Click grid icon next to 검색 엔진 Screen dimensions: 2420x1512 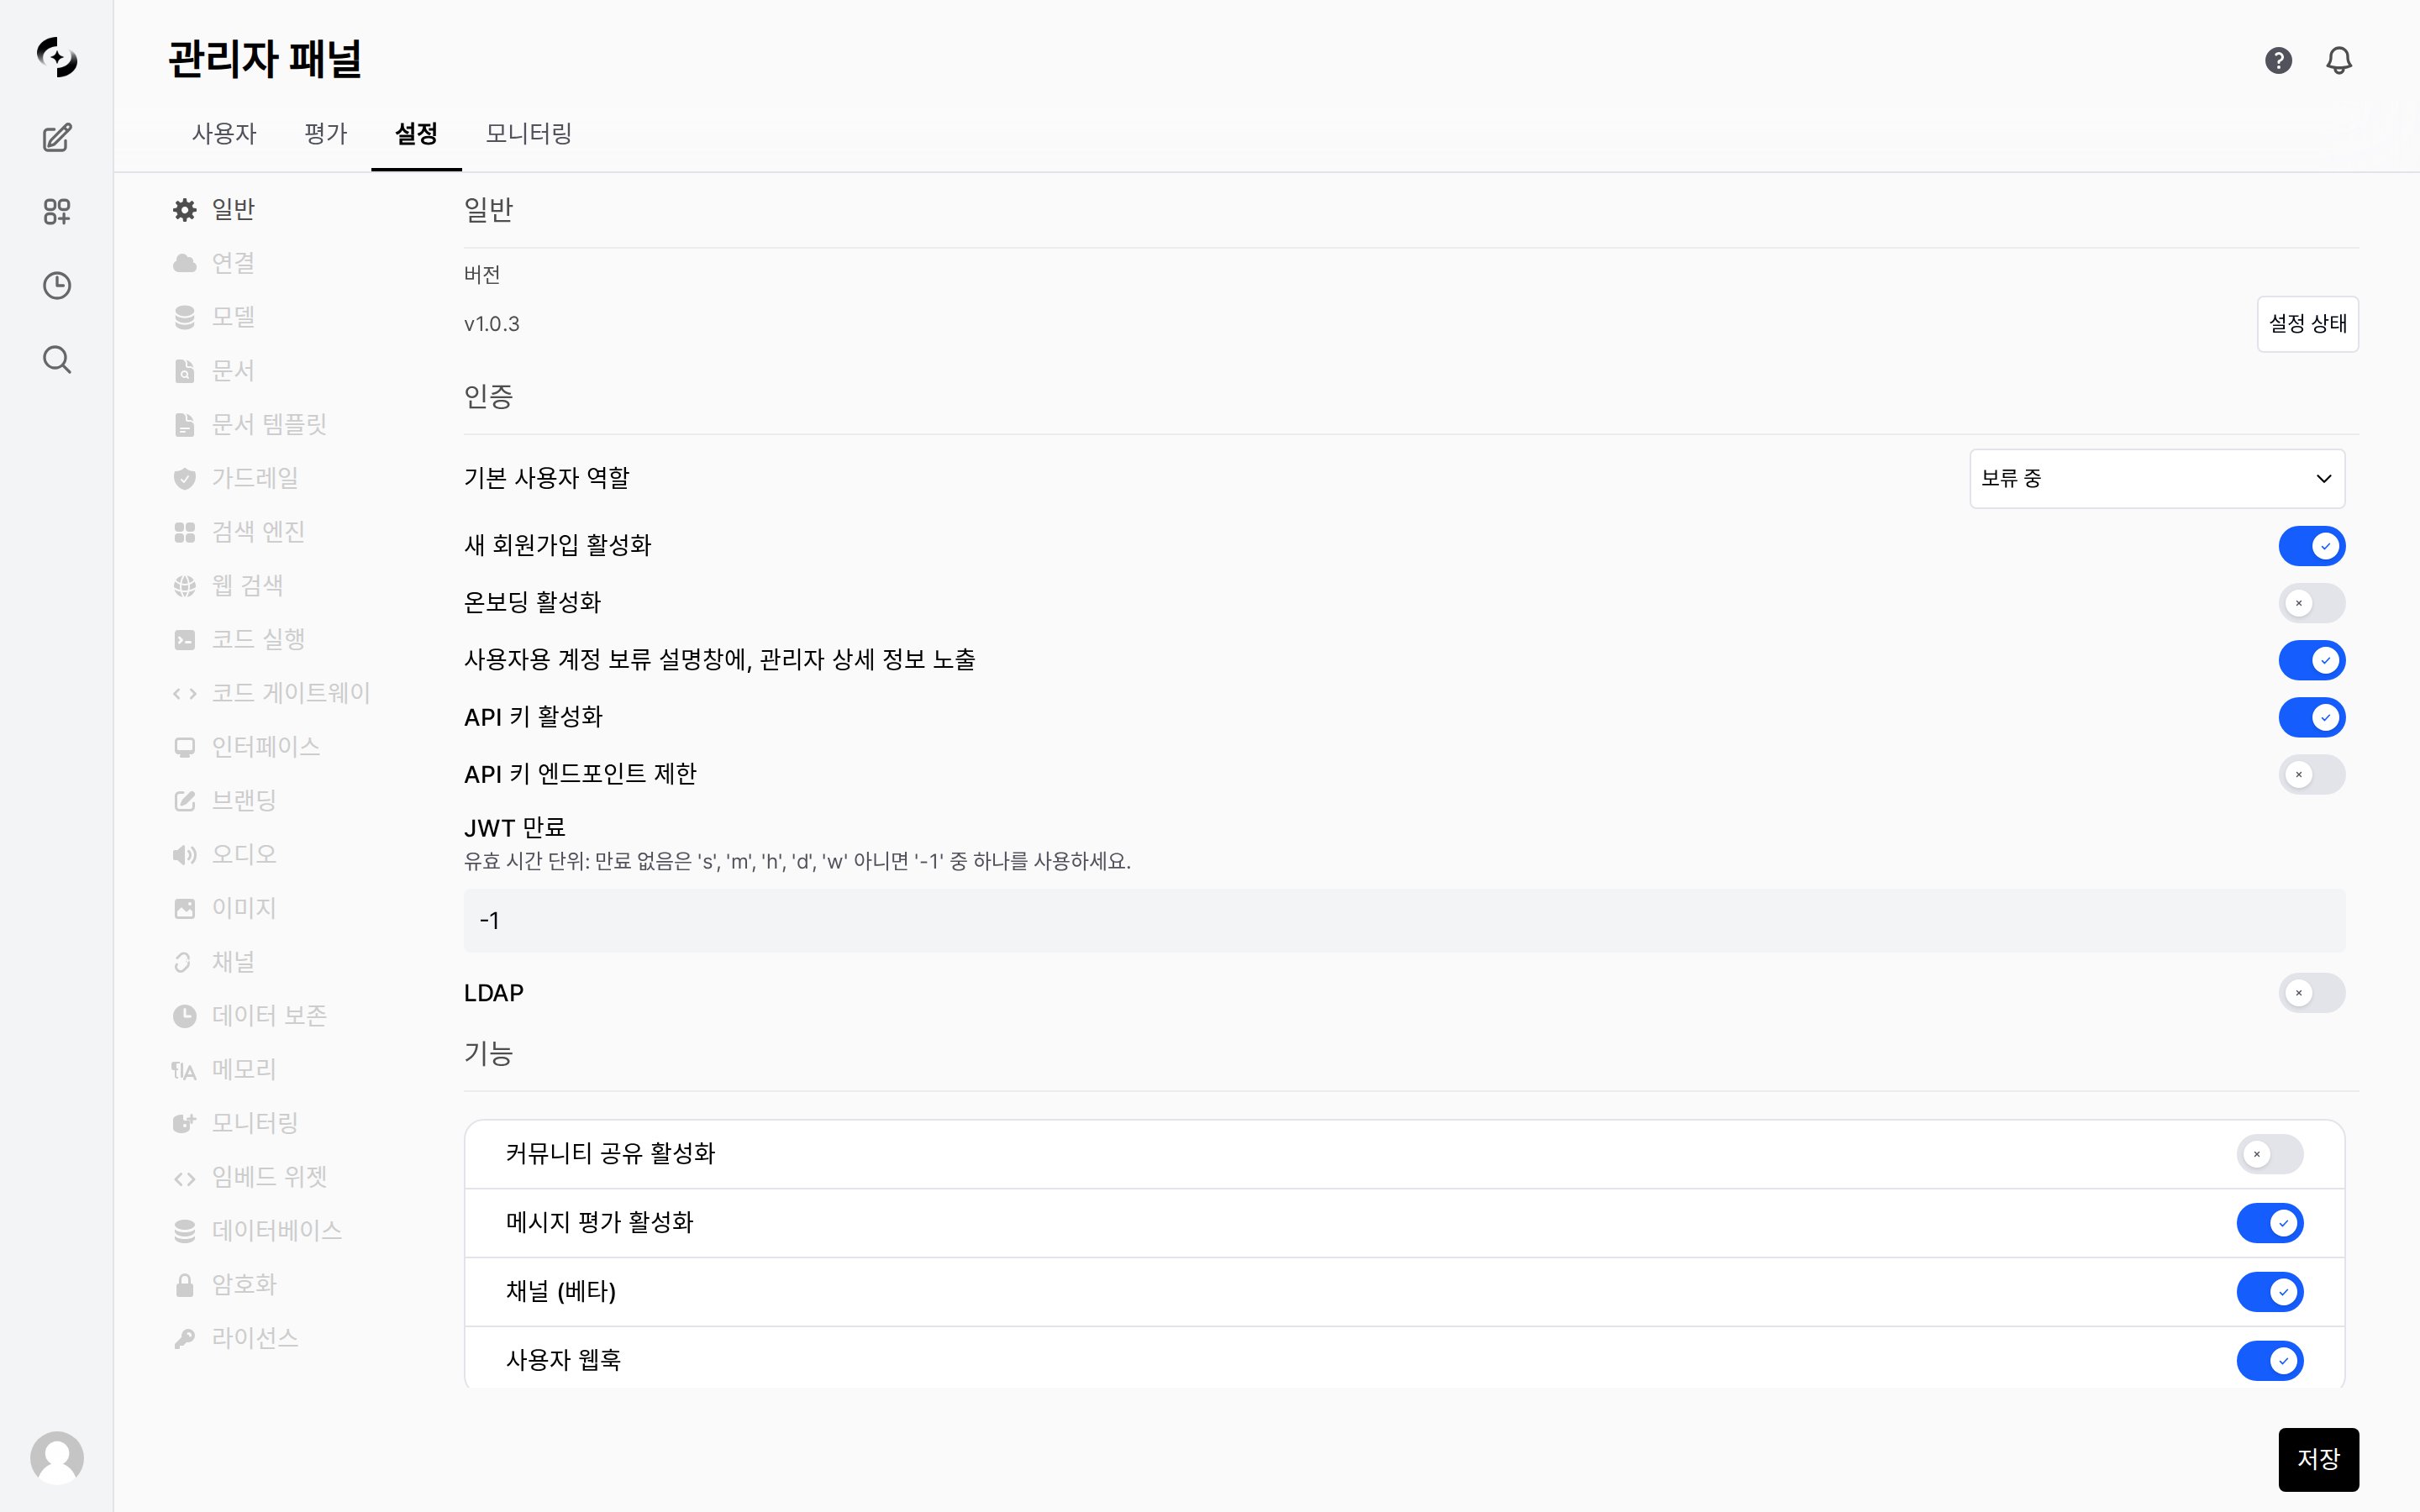tap(185, 532)
